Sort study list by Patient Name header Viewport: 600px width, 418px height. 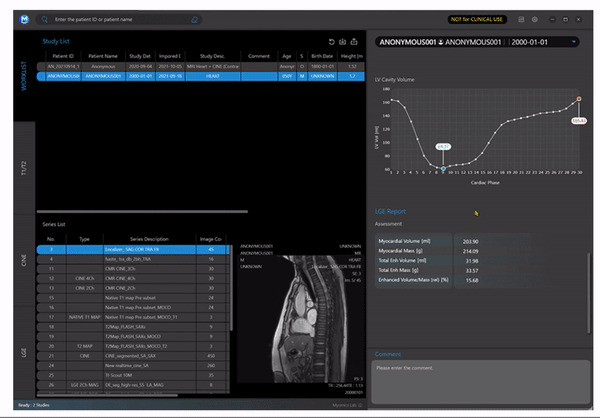coord(102,56)
